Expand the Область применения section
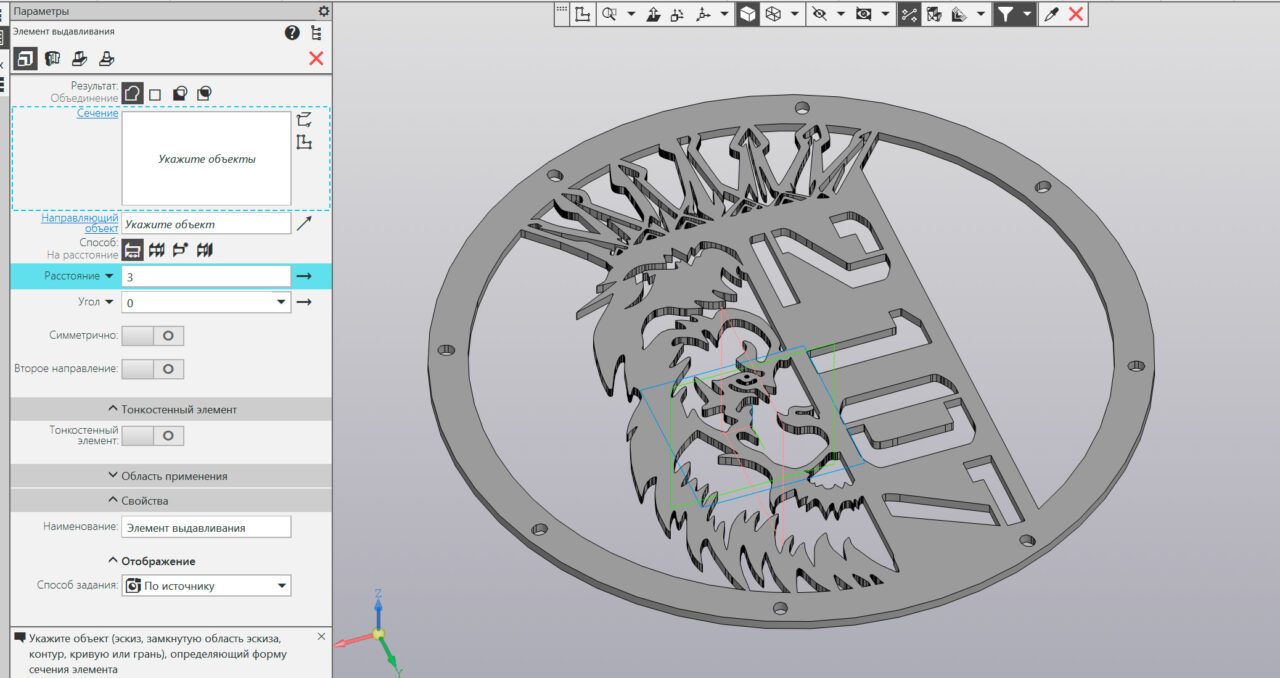The width and height of the screenshot is (1280, 678). tap(168, 476)
